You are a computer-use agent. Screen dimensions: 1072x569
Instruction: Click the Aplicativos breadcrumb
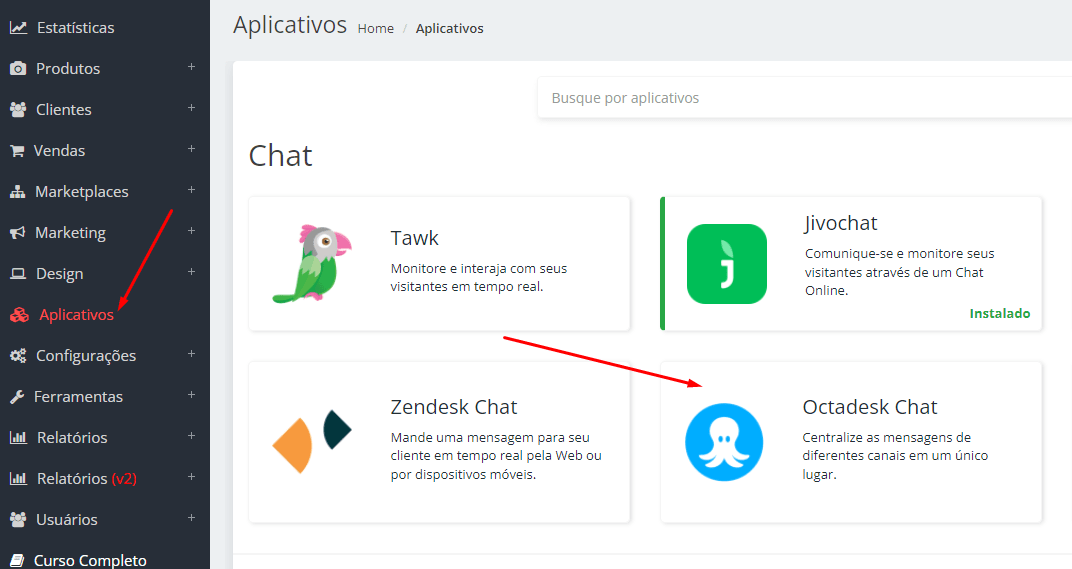pos(449,29)
